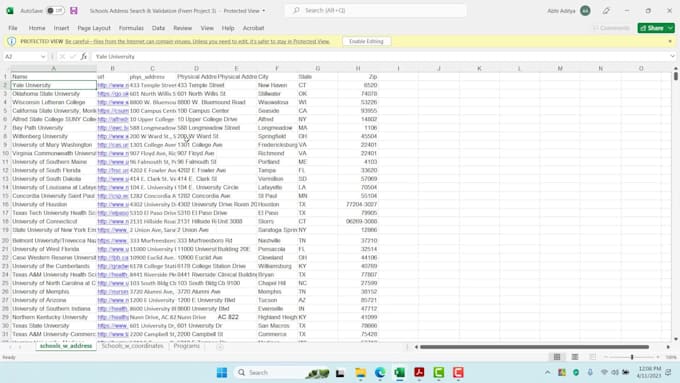Open the URL link in Oklahoma State row

(x=113, y=94)
